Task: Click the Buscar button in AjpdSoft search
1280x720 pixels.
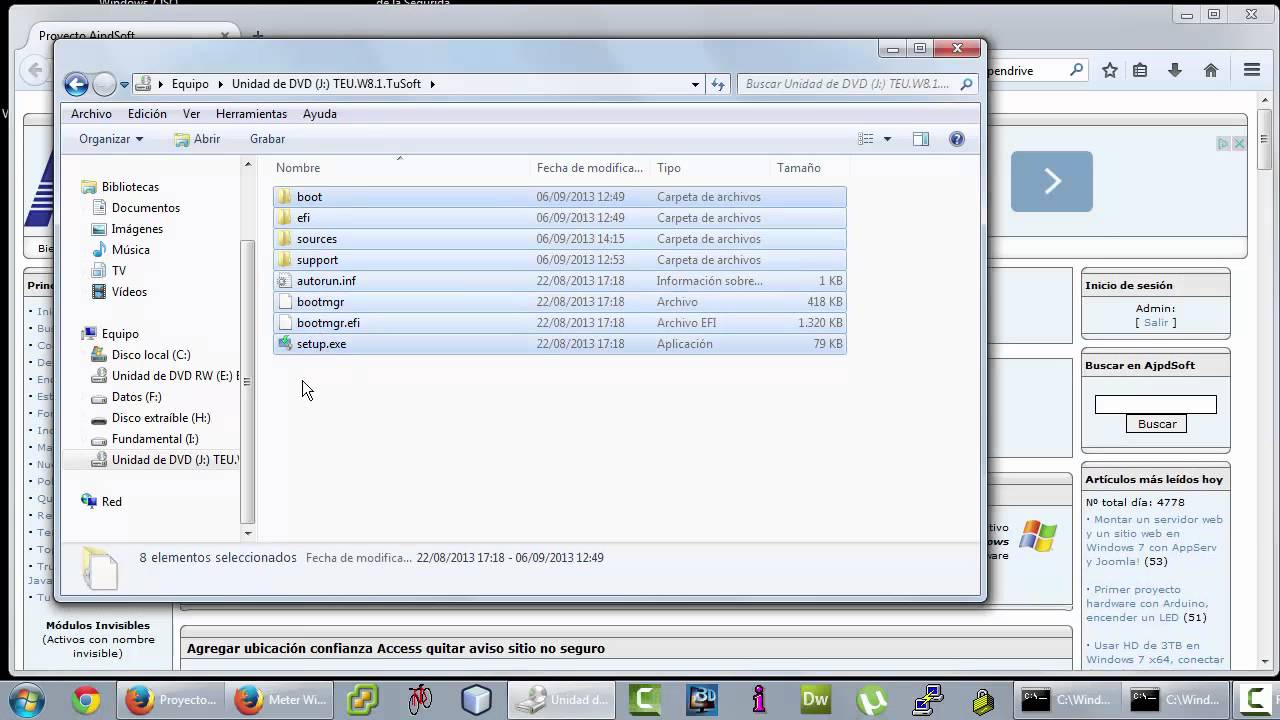Action: click(x=1157, y=424)
